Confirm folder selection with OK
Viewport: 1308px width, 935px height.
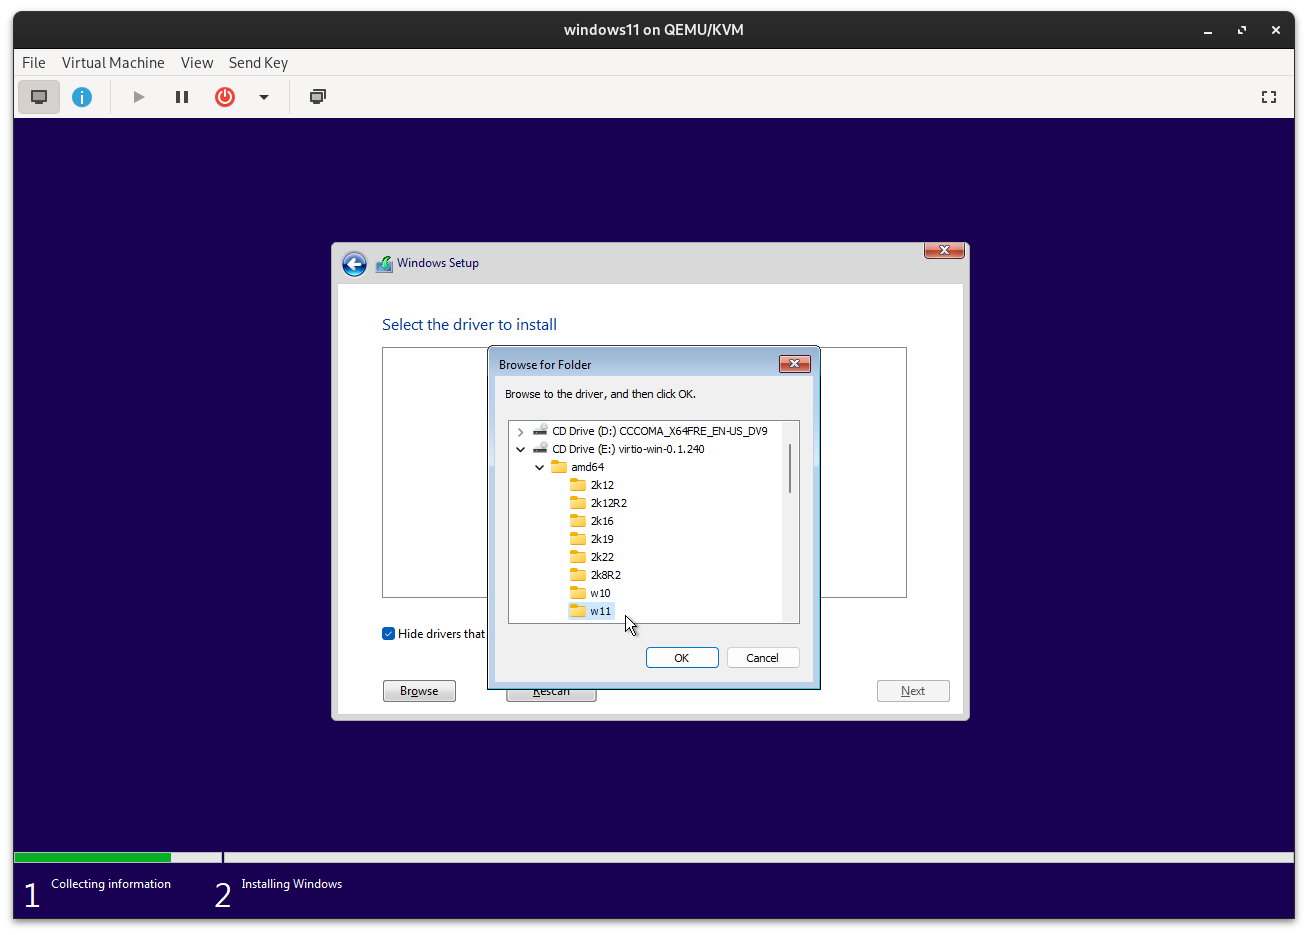pos(682,658)
